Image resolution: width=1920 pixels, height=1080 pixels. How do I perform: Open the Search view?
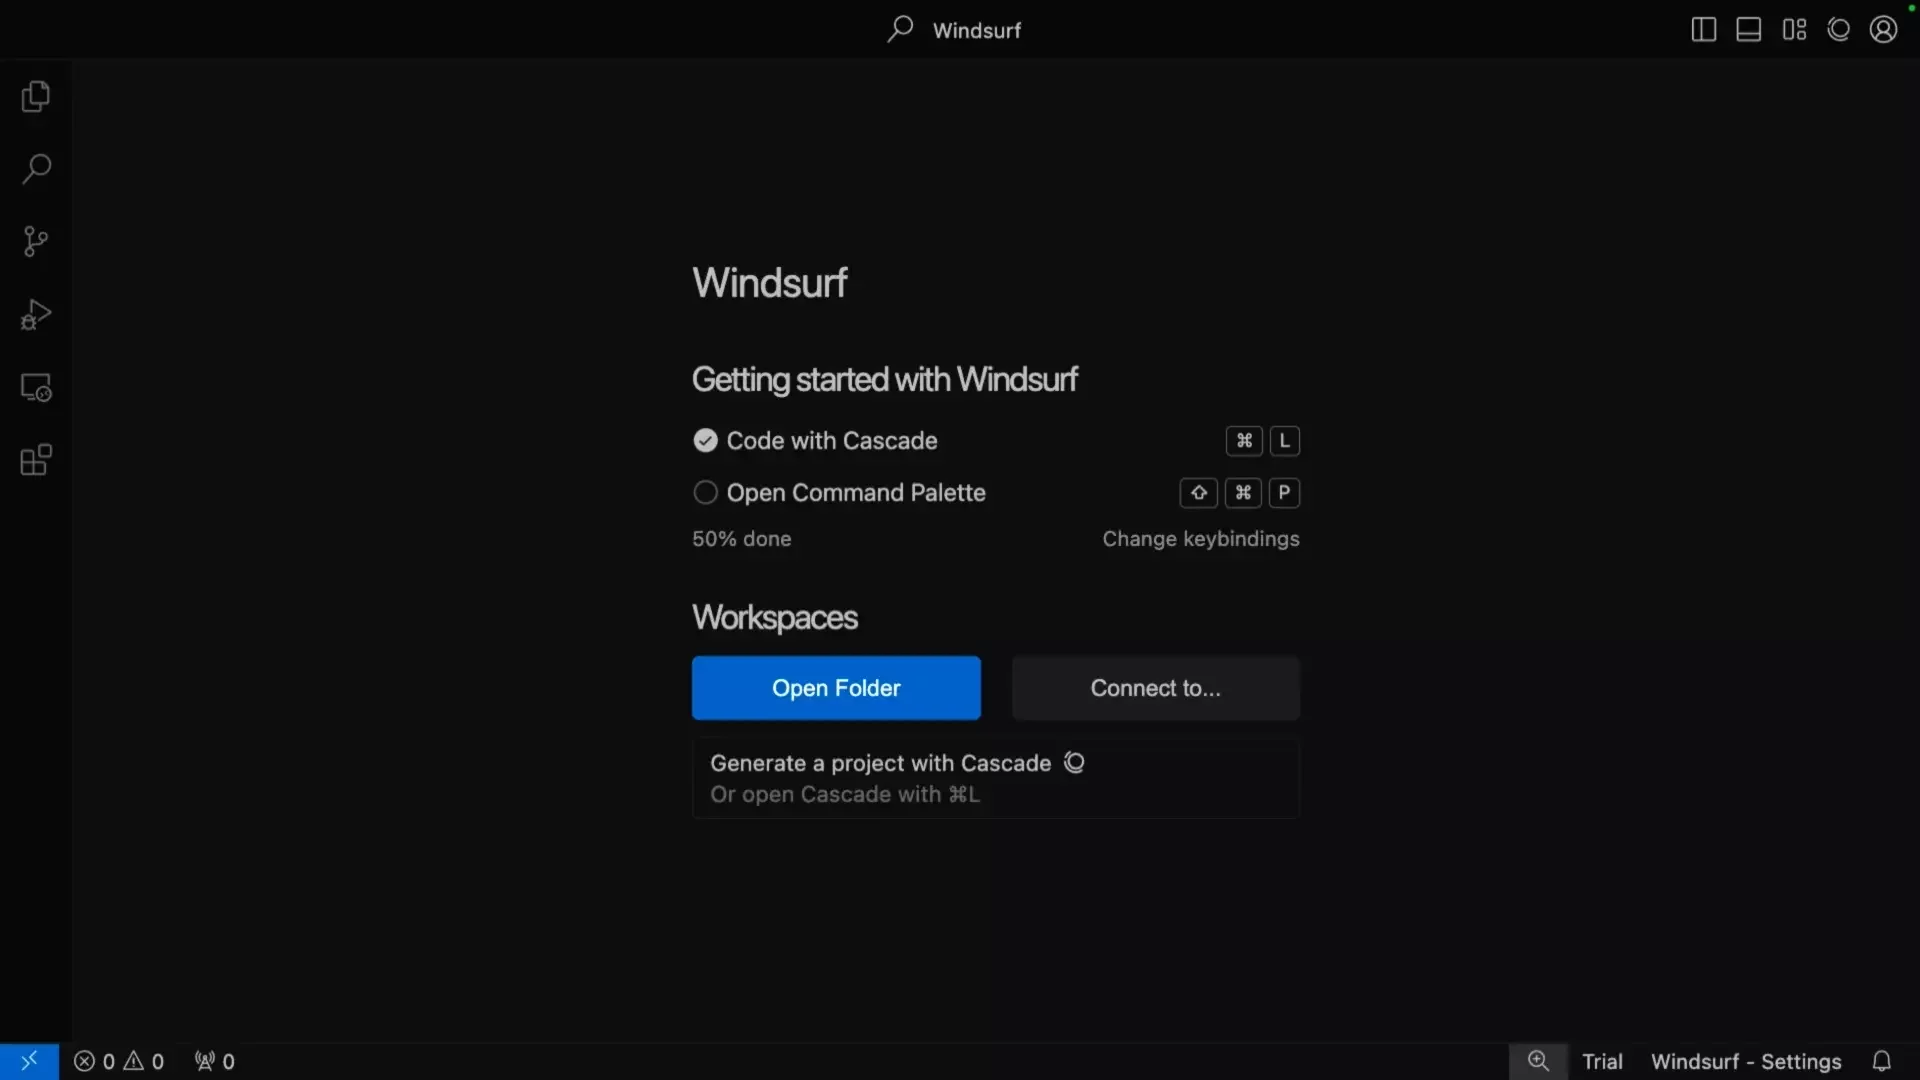coord(35,170)
